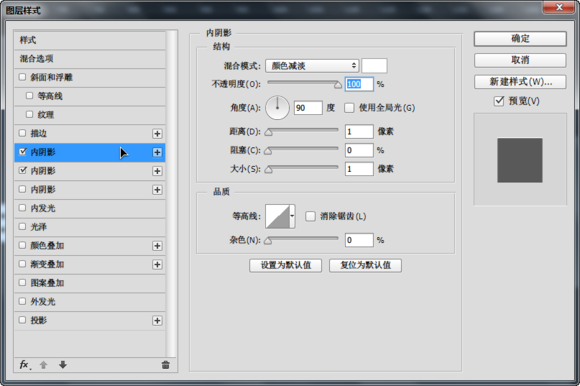
Task: Expand the 等高线 contour picker arrow
Action: (292, 216)
